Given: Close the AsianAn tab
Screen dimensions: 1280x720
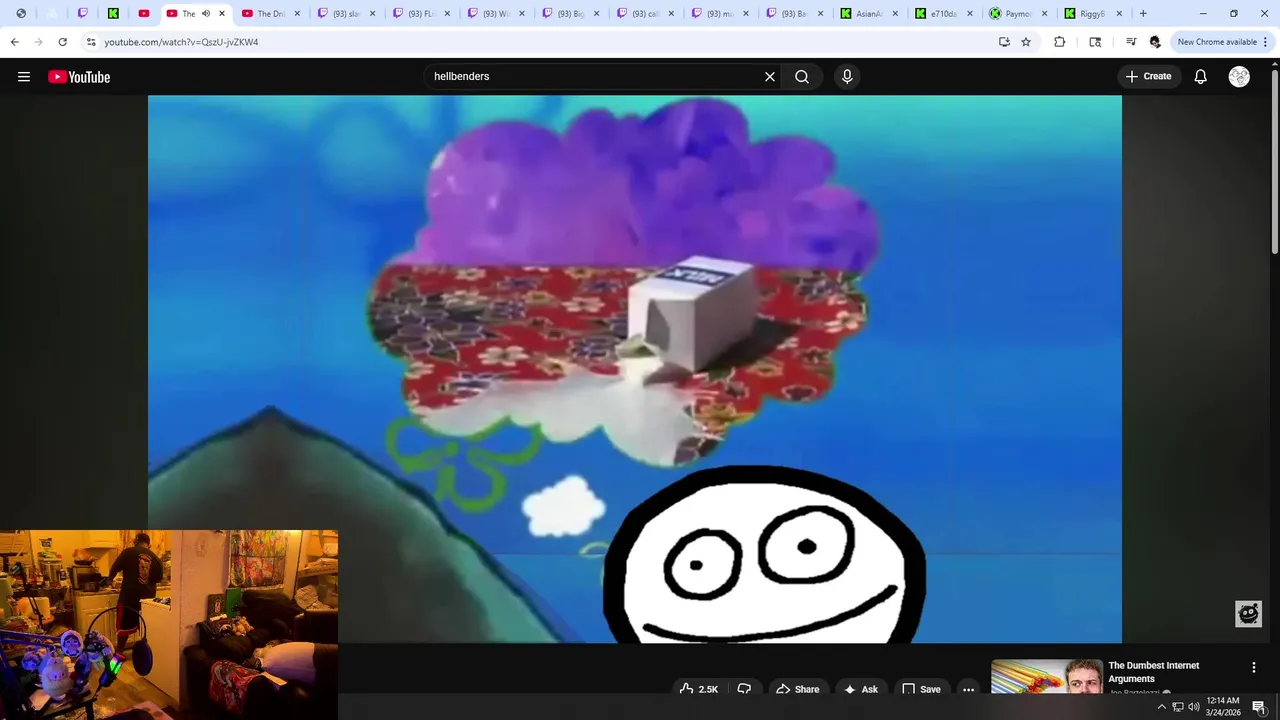Looking at the screenshot, I should coord(895,14).
